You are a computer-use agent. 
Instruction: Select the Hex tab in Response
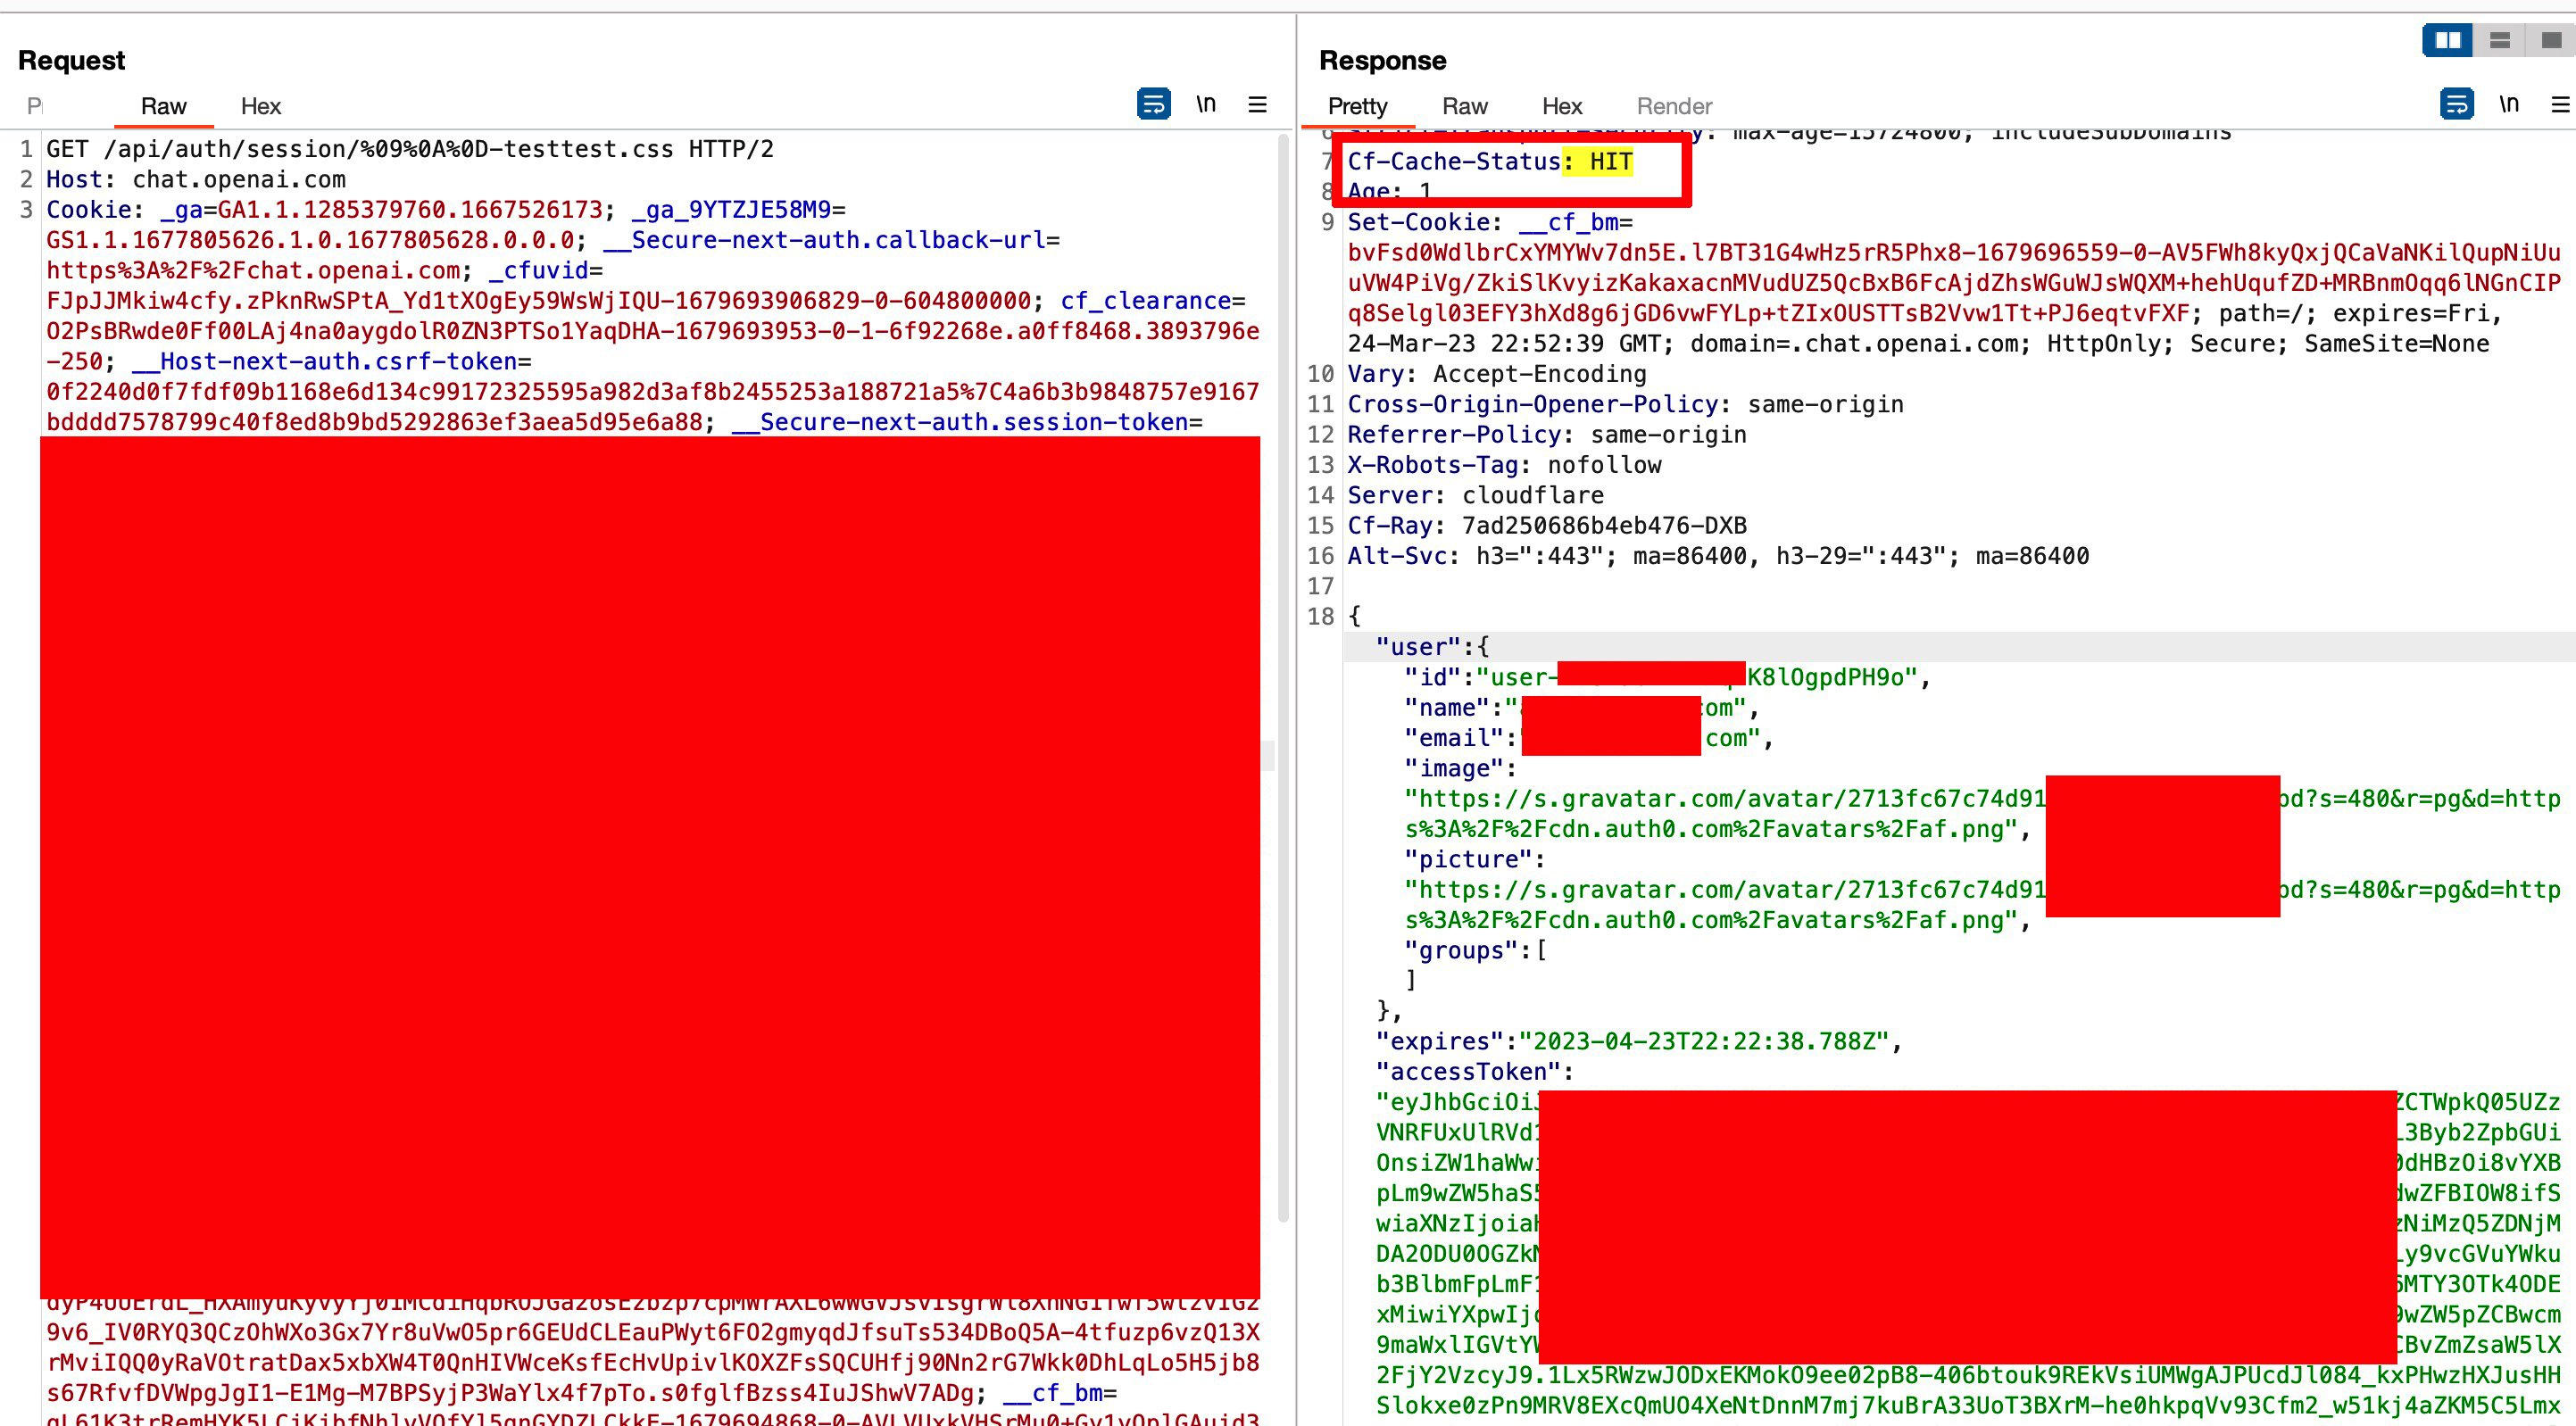pyautogui.click(x=1561, y=106)
